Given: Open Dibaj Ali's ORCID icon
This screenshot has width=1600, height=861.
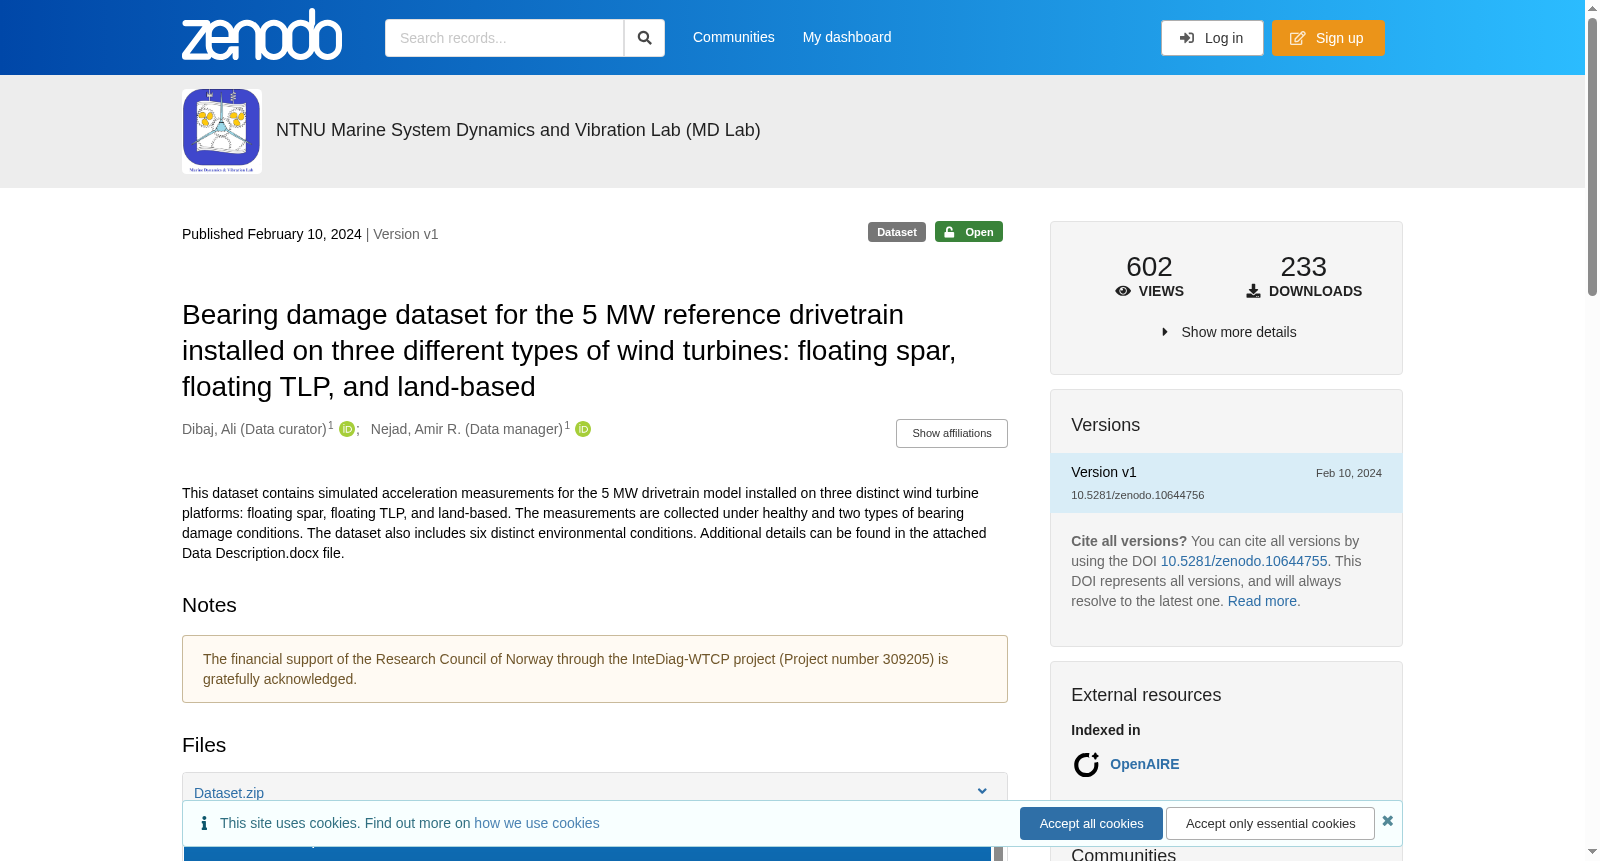Looking at the screenshot, I should 347,429.
